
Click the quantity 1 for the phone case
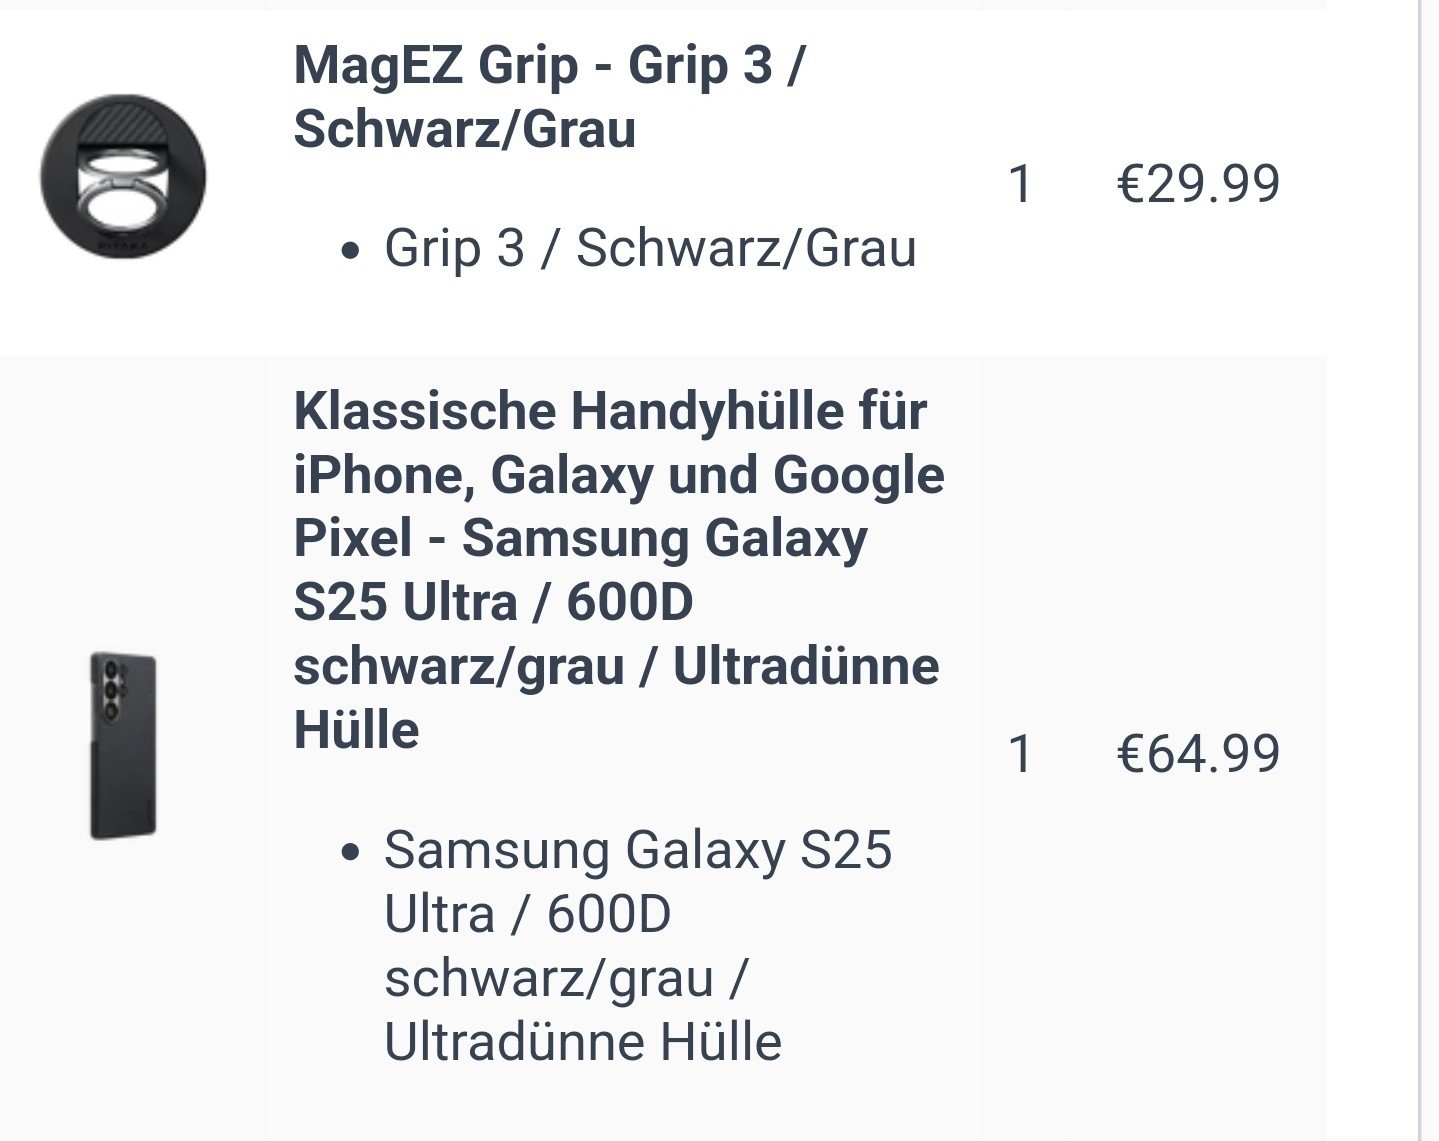(x=1020, y=754)
